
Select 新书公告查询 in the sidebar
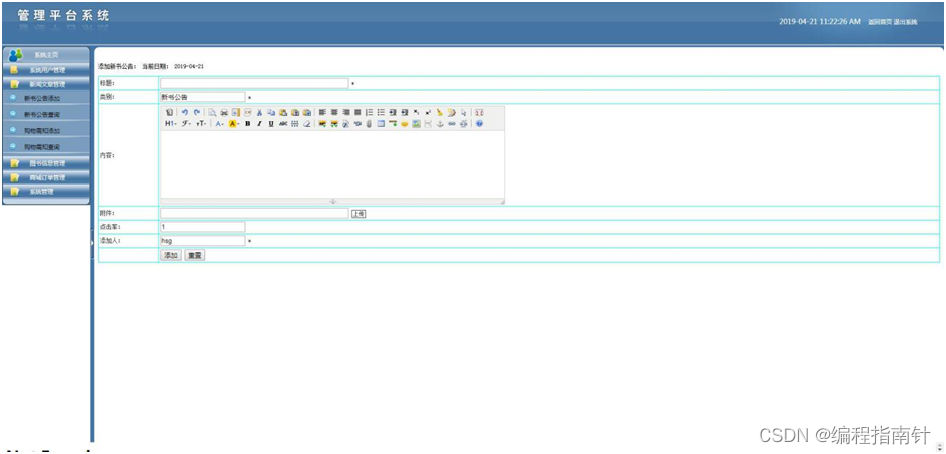[42, 114]
